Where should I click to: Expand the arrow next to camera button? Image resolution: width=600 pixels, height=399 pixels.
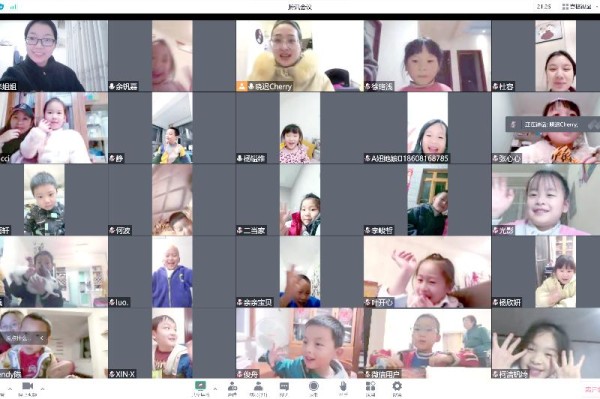pos(42,389)
